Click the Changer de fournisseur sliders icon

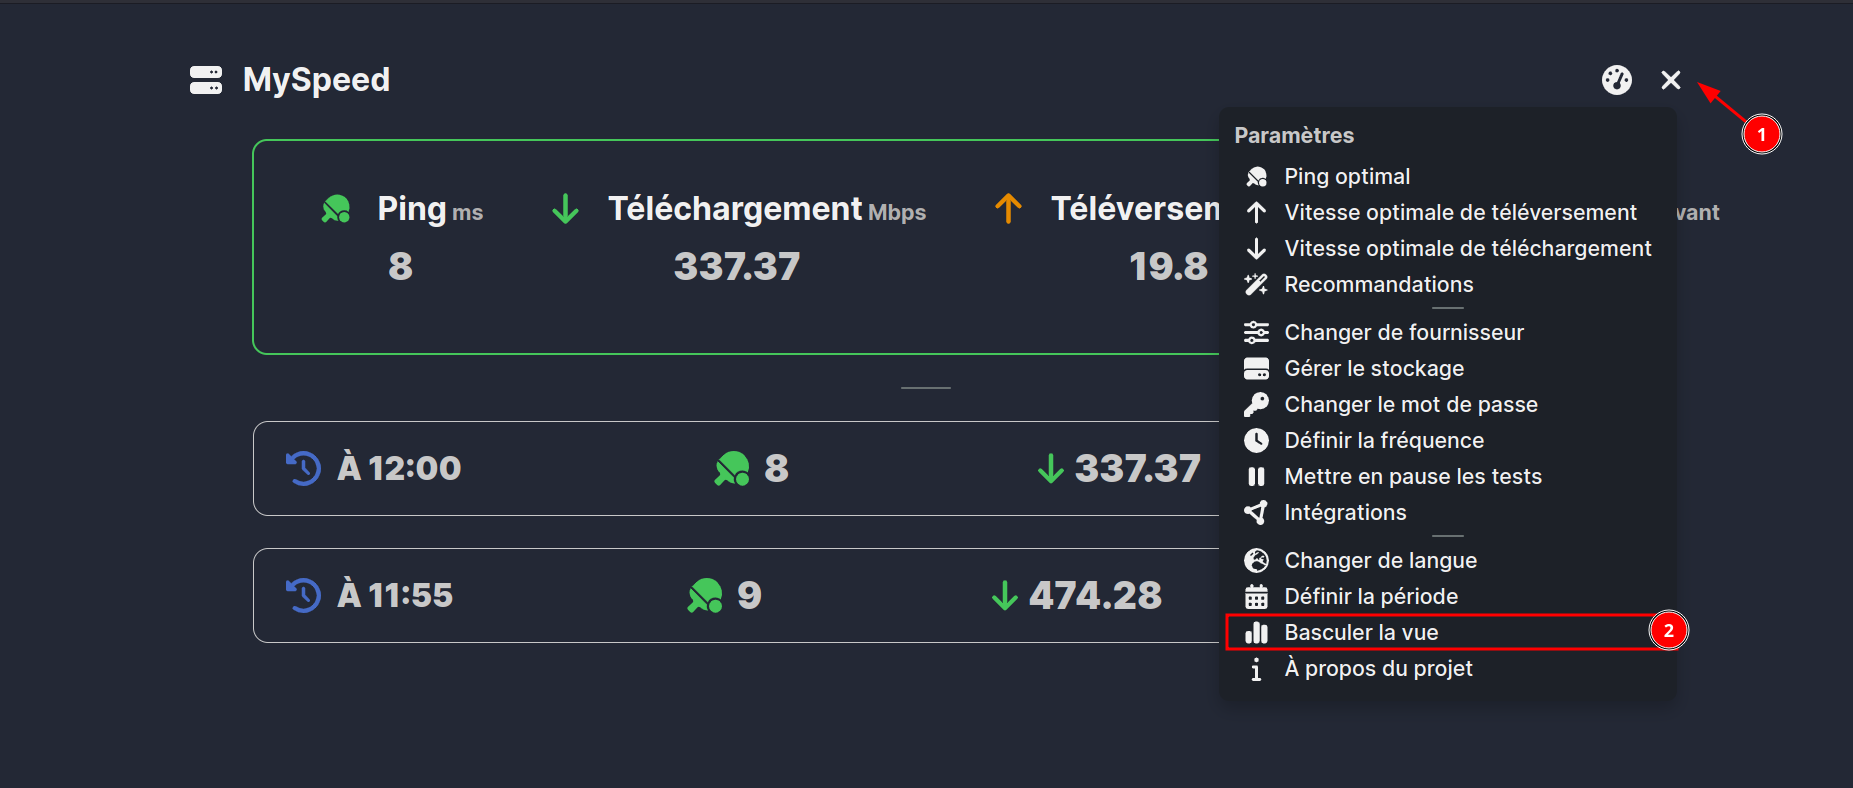1256,333
